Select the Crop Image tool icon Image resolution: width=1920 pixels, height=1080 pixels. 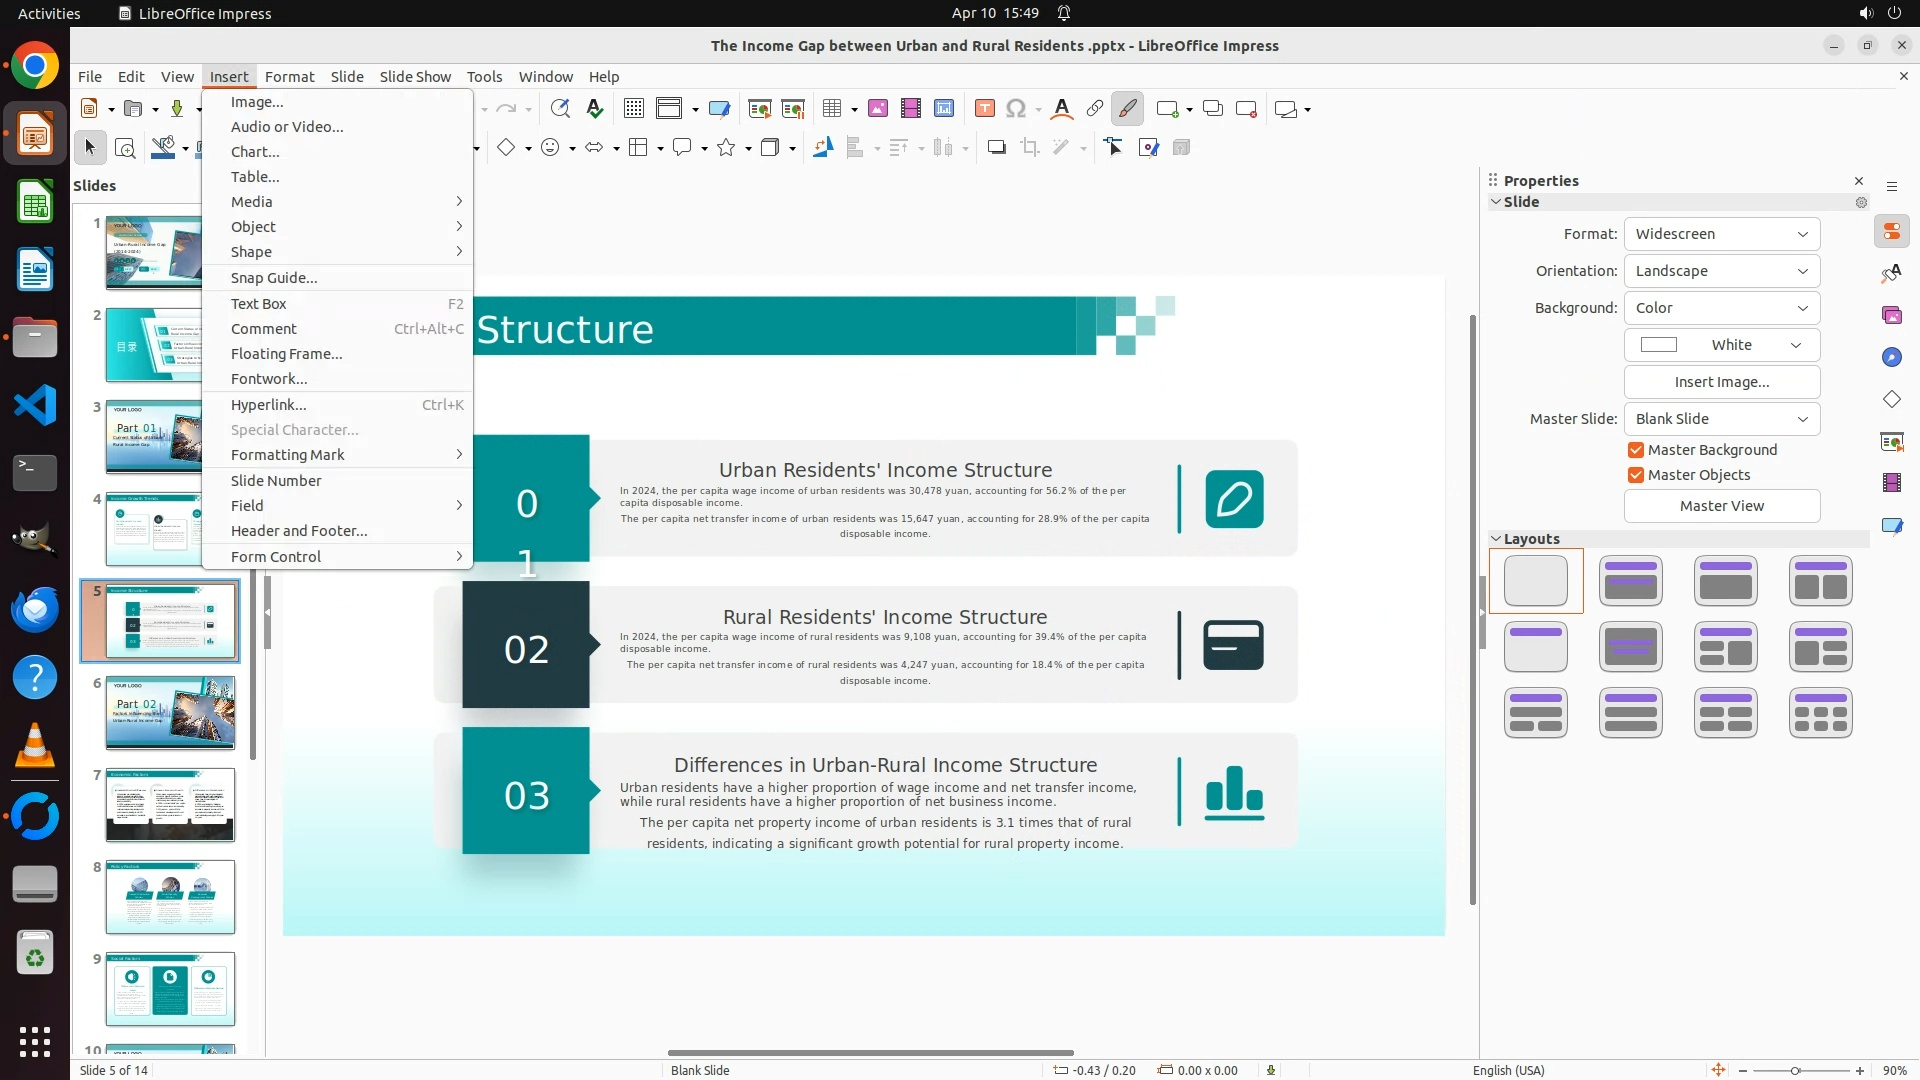1029,148
